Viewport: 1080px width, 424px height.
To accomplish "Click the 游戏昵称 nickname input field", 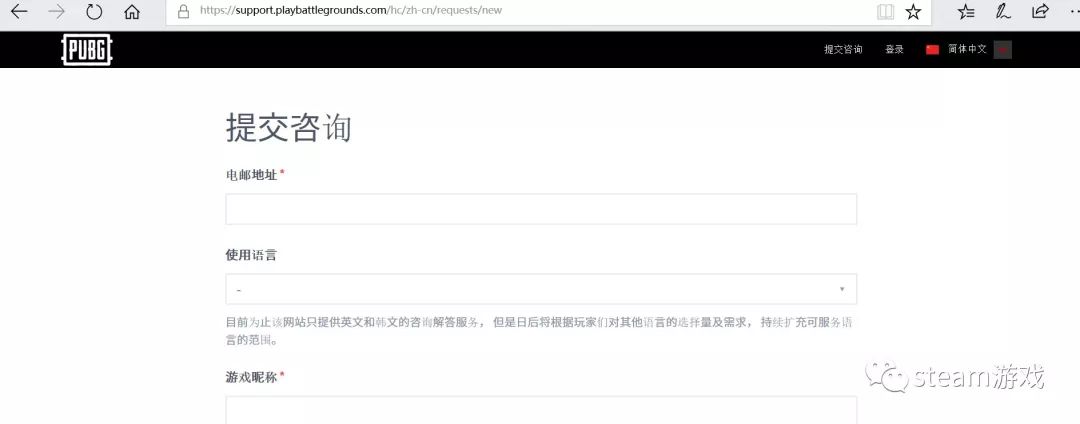I will coord(541,410).
